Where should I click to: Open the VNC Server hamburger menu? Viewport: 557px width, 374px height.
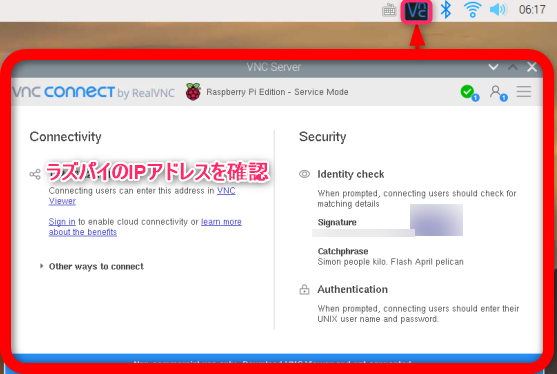pyautogui.click(x=524, y=92)
